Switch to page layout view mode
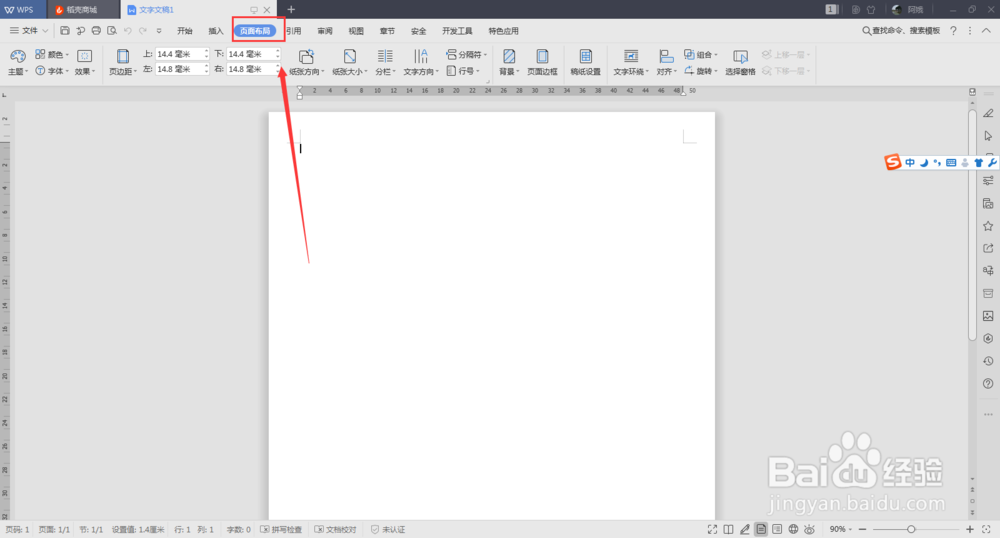 tap(761, 529)
